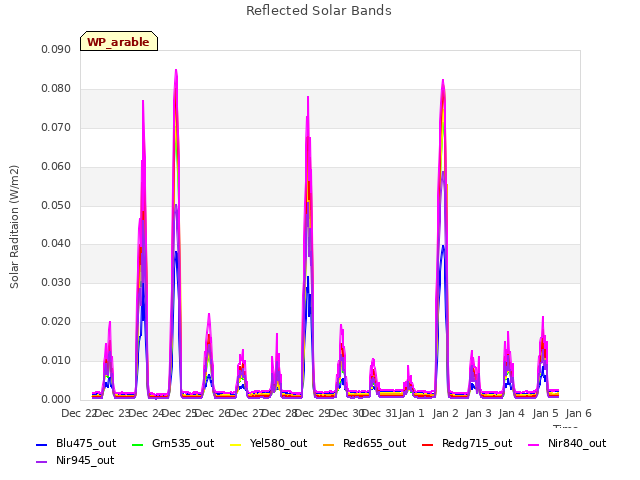
Task: Click the 0.000 y-axis tick label
Action: [56, 400]
